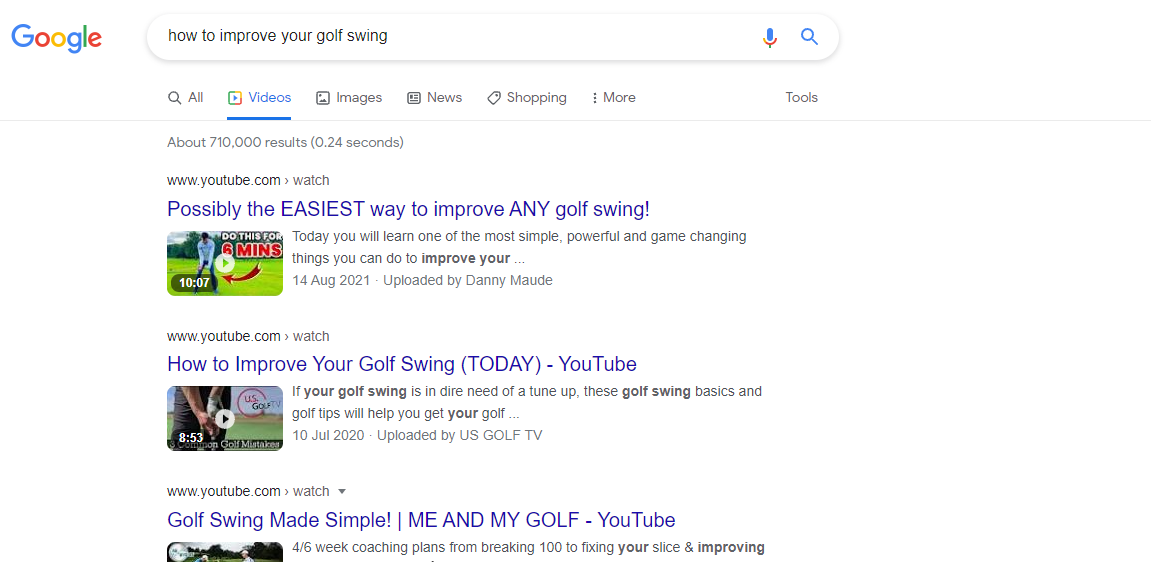The width and height of the screenshot is (1151, 562).
Task: Click the youtube.com URL above second result
Action: (248, 337)
